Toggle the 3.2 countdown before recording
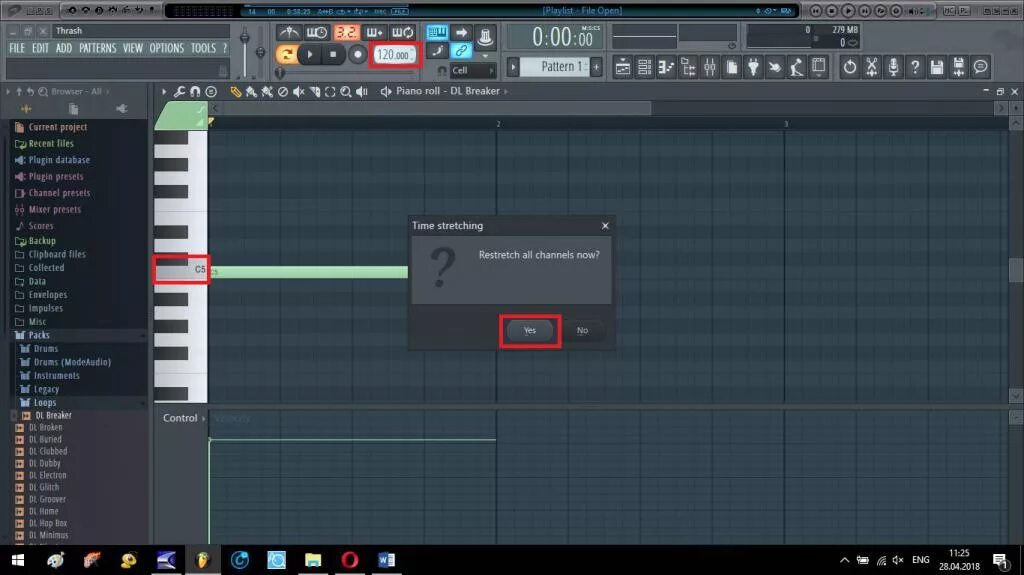Image resolution: width=1024 pixels, height=575 pixels. 346,32
